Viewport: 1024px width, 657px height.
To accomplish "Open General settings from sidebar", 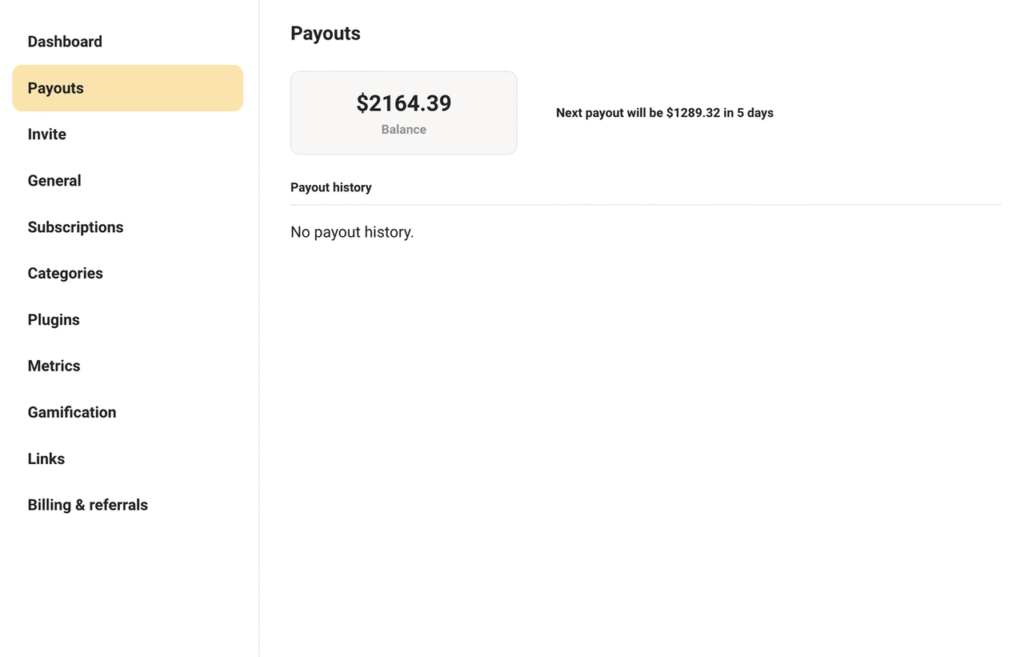I will pos(54,181).
